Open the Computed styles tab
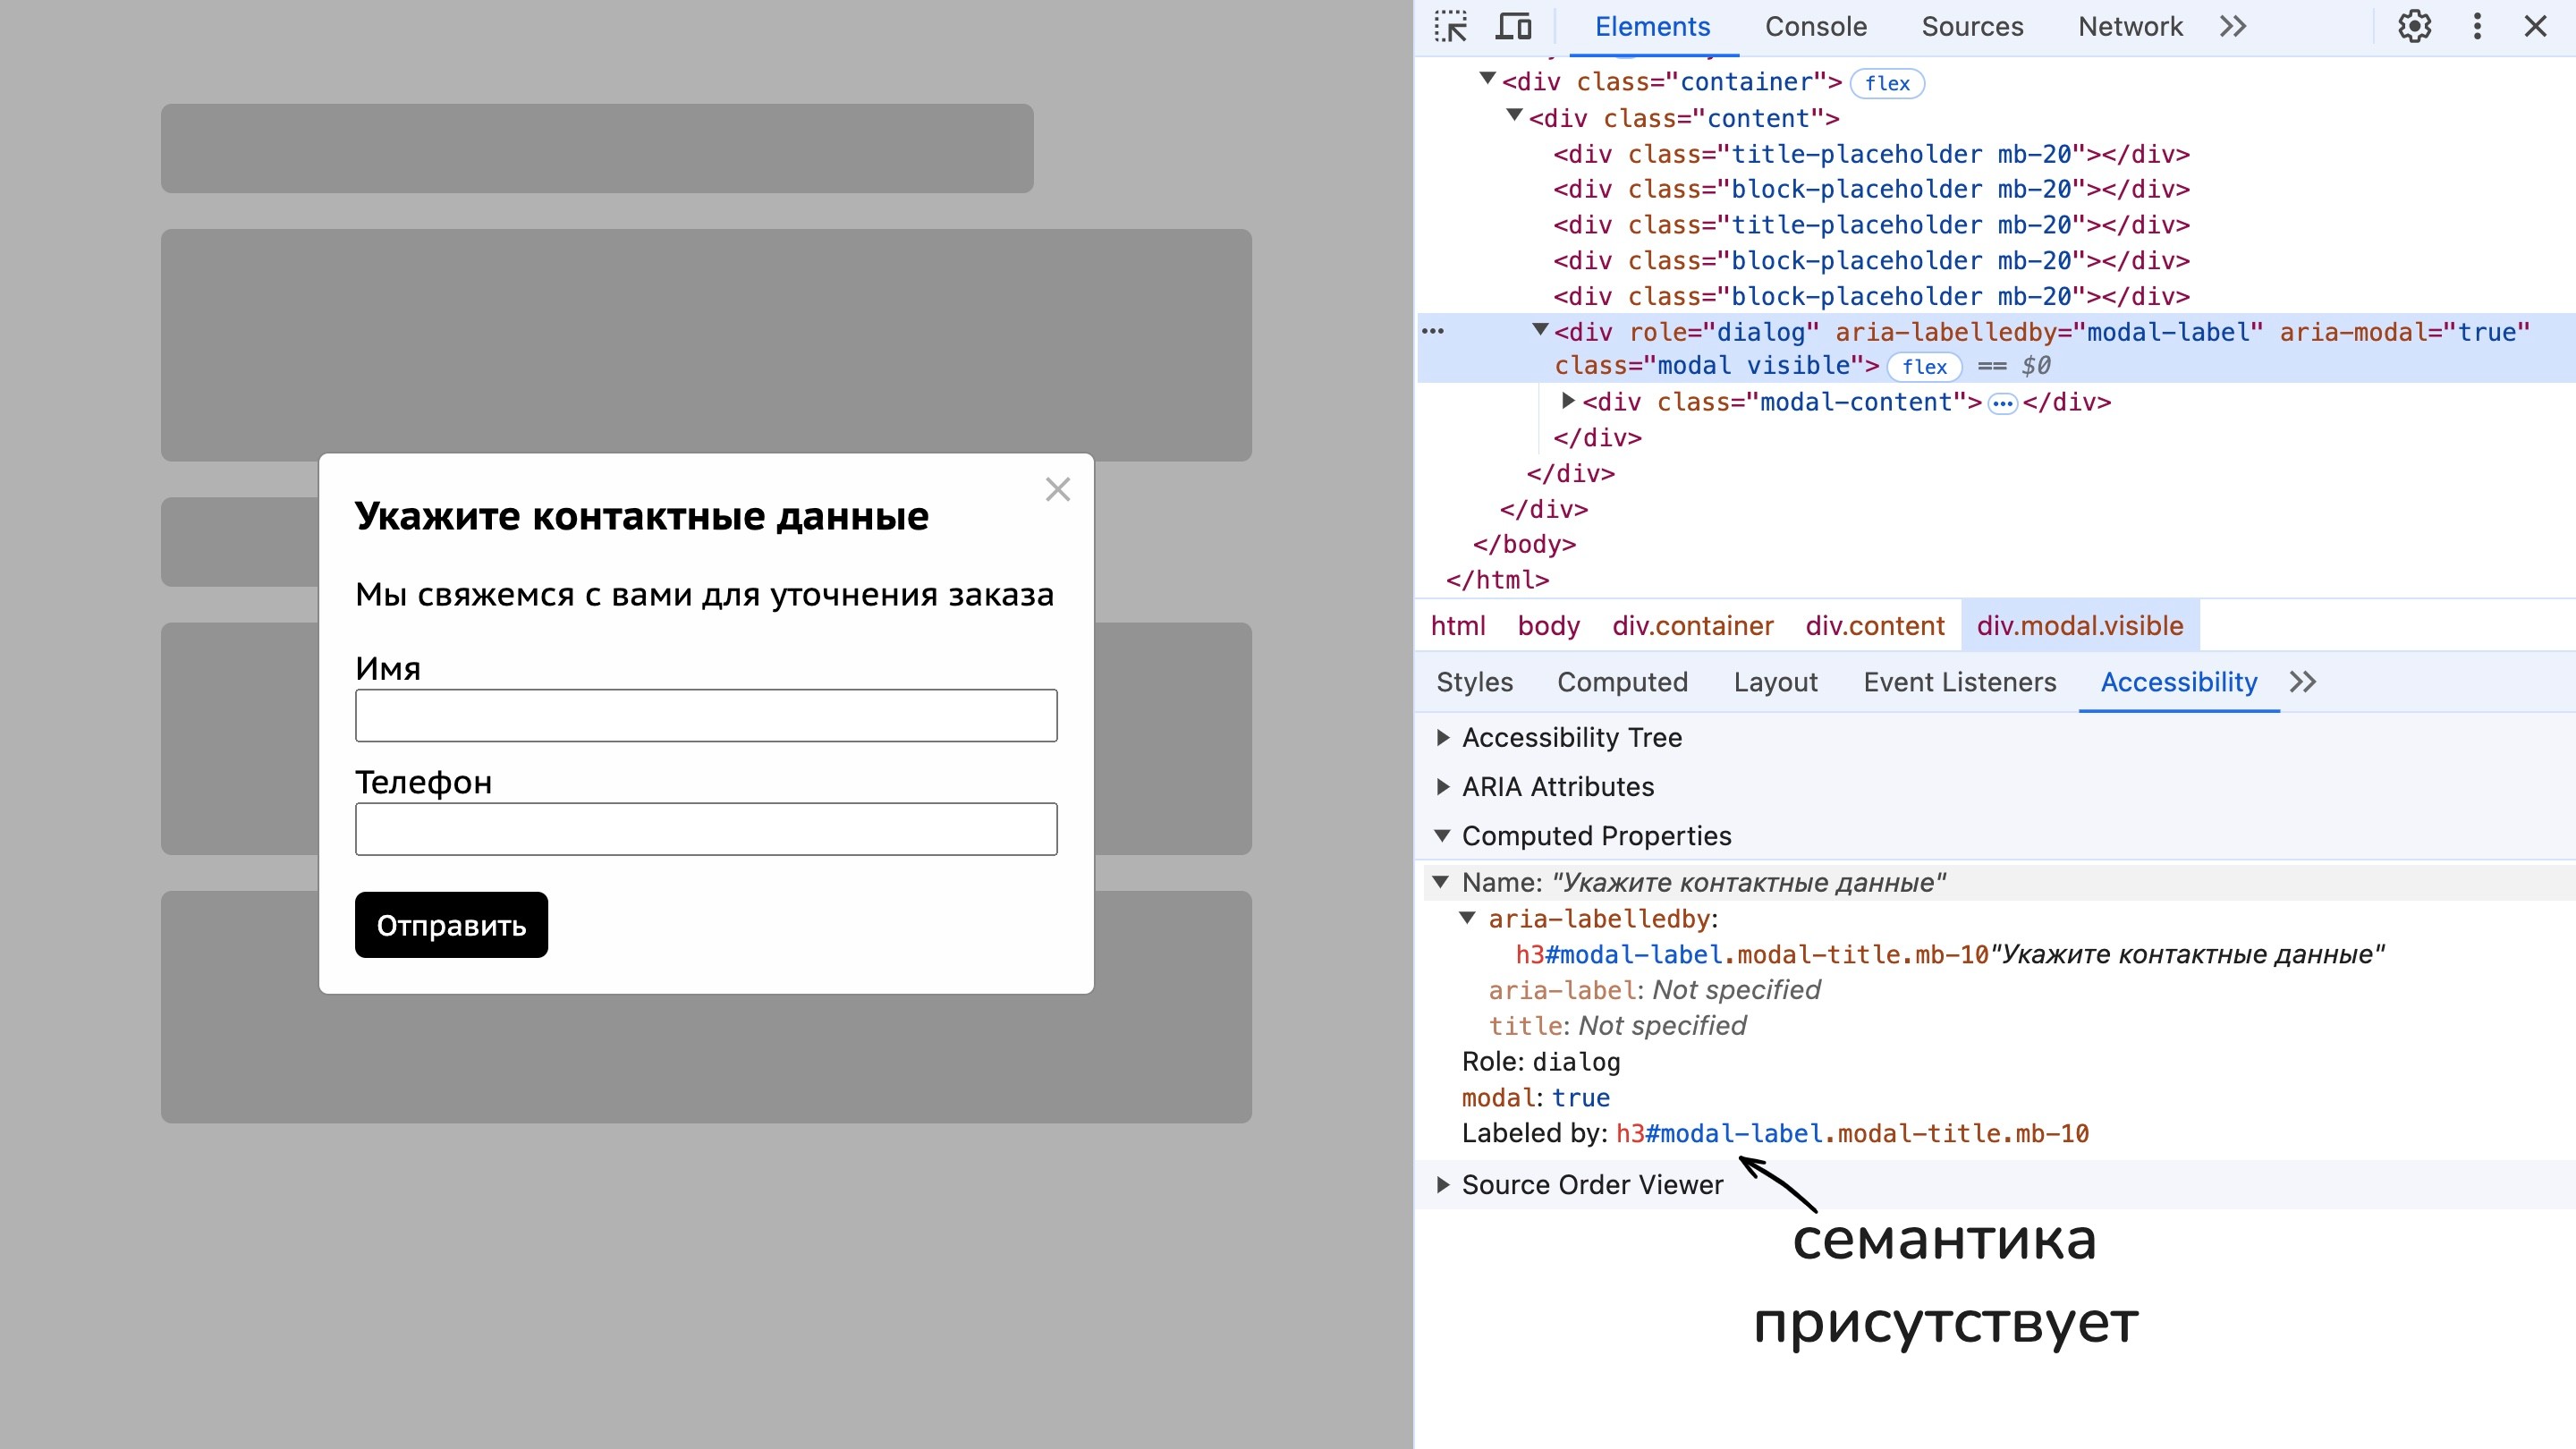2576x1449 pixels. pyautogui.click(x=1622, y=682)
